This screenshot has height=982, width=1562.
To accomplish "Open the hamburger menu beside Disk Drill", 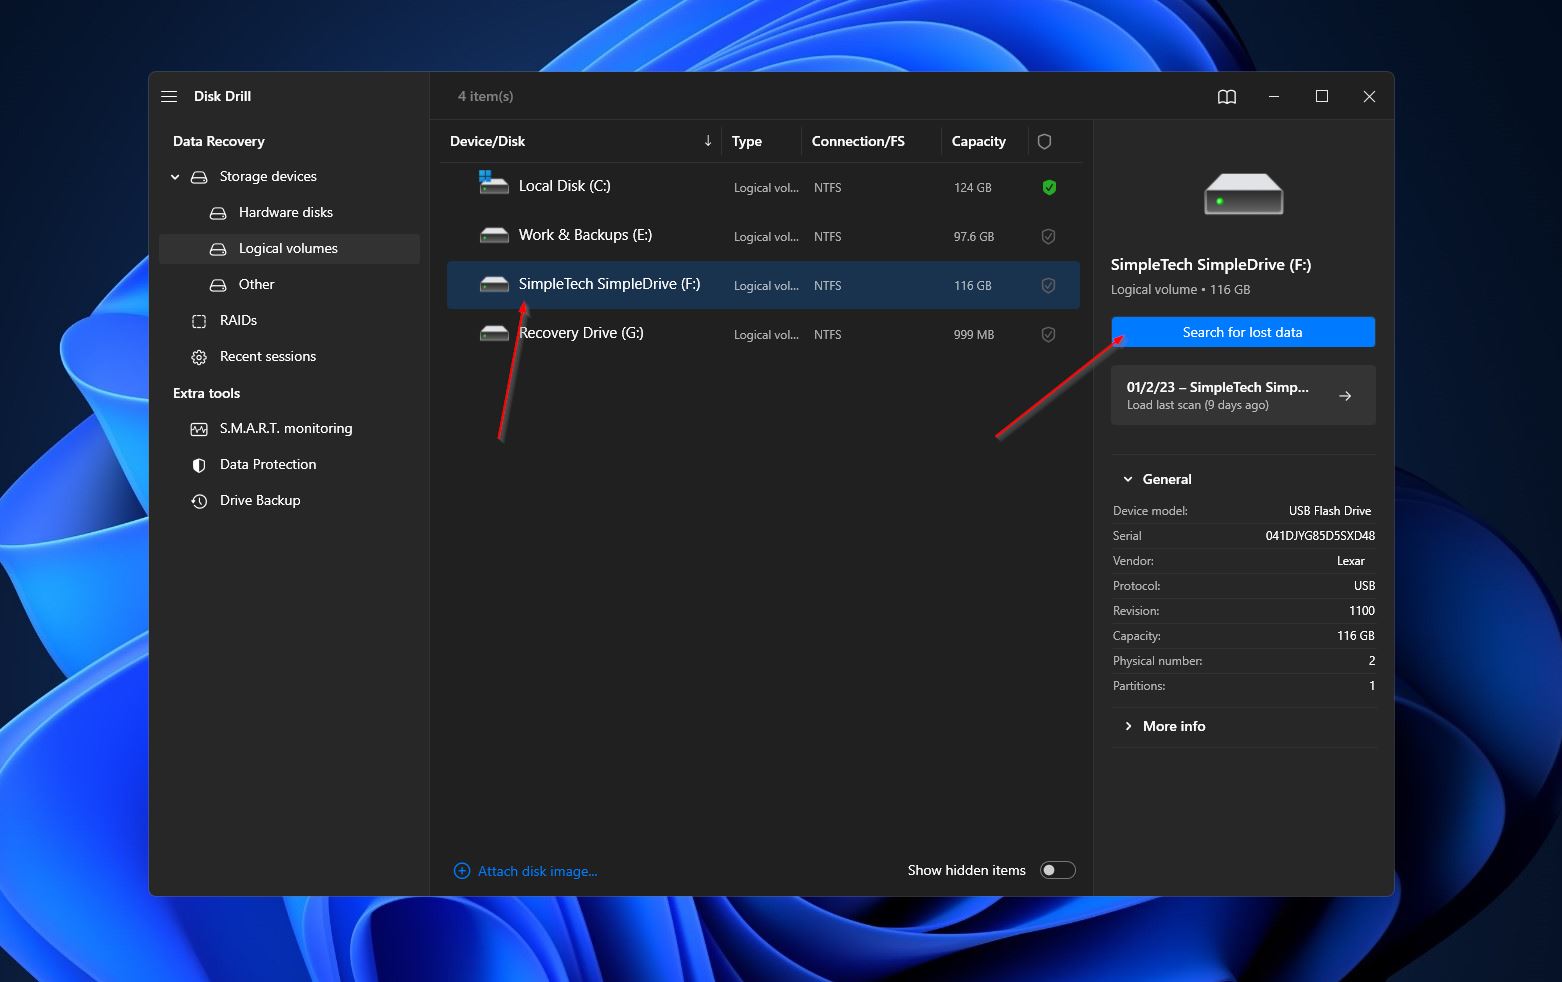I will tap(169, 96).
